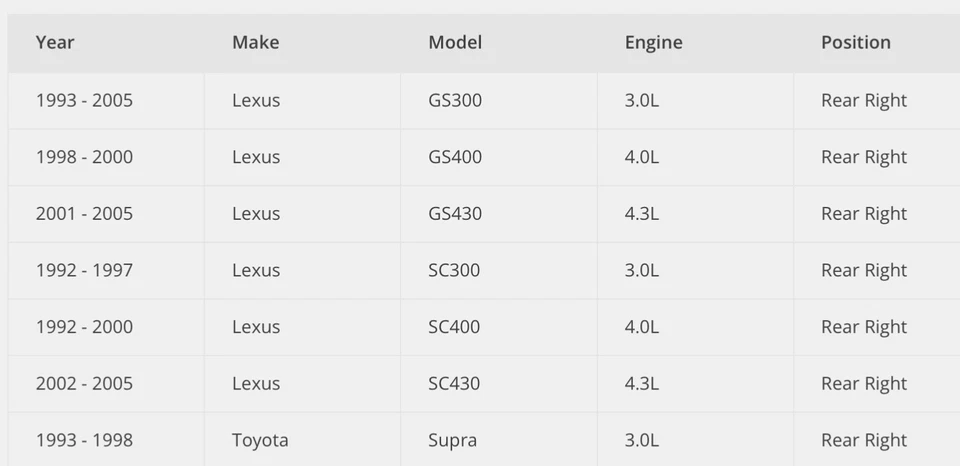Select the SC430 model cell
Viewport: 960px width, 466px height.
tap(454, 383)
